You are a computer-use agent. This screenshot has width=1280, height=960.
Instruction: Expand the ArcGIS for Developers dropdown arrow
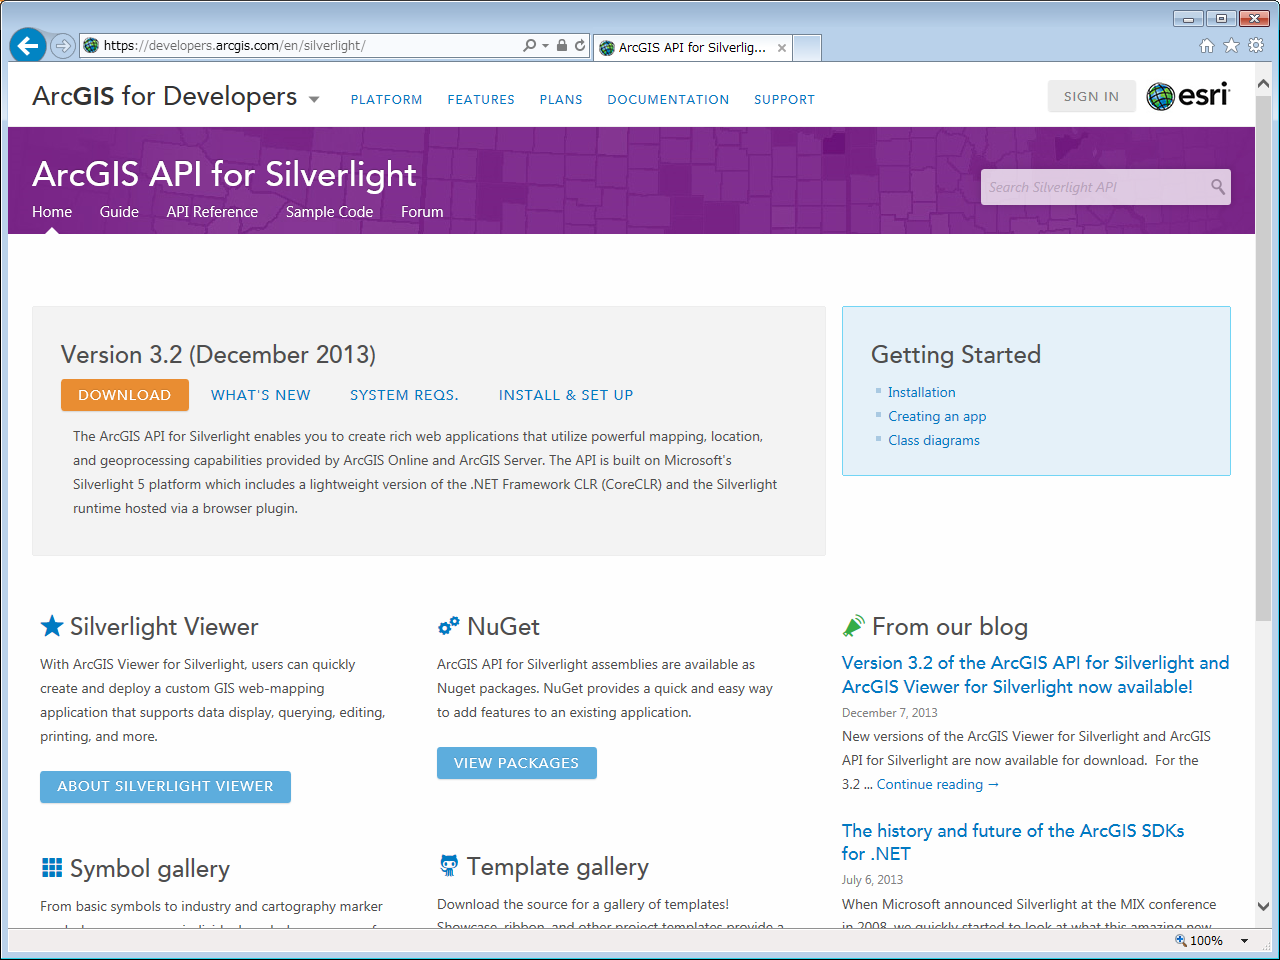tap(314, 99)
